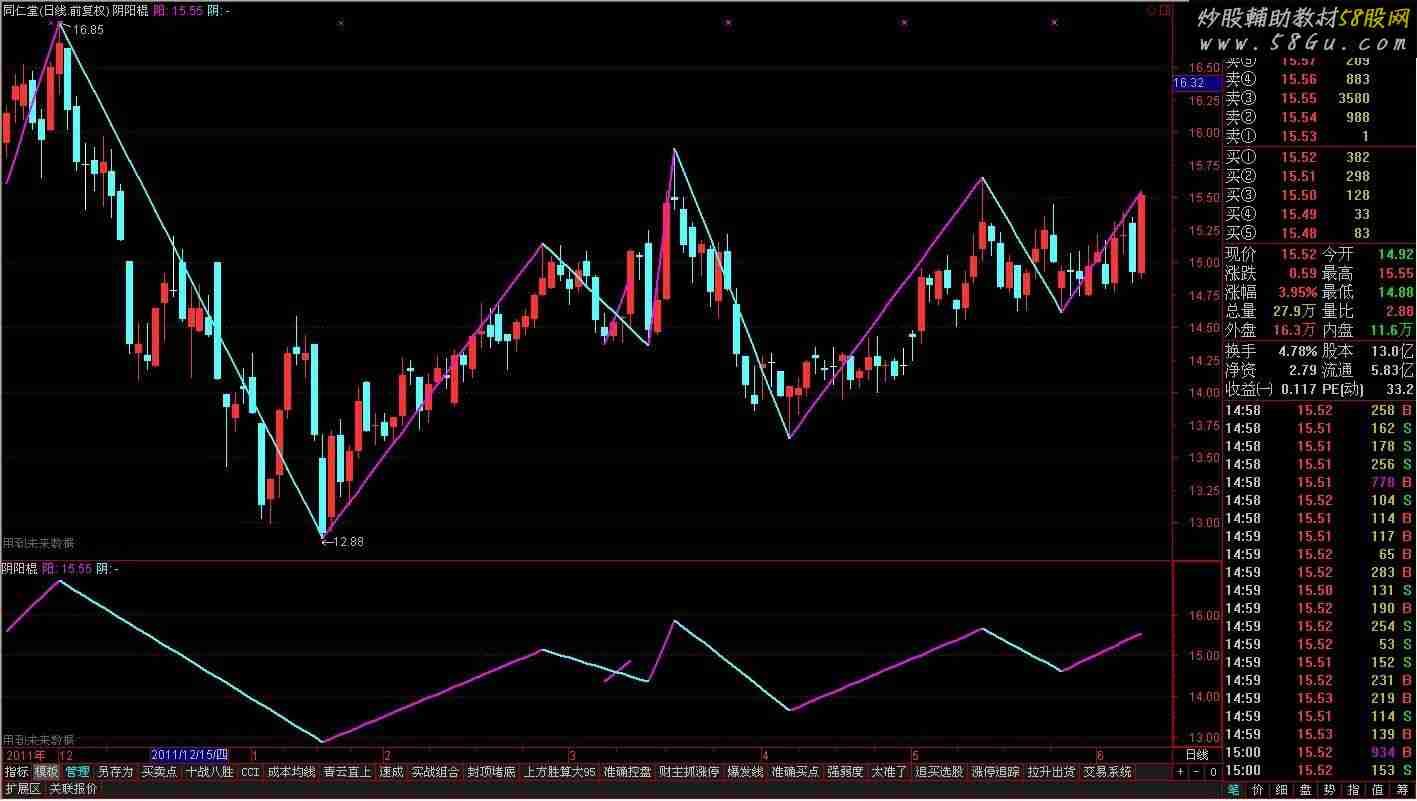Click the 交易系统 trading system button
Screen dimensions: 1417x801
point(1108,772)
